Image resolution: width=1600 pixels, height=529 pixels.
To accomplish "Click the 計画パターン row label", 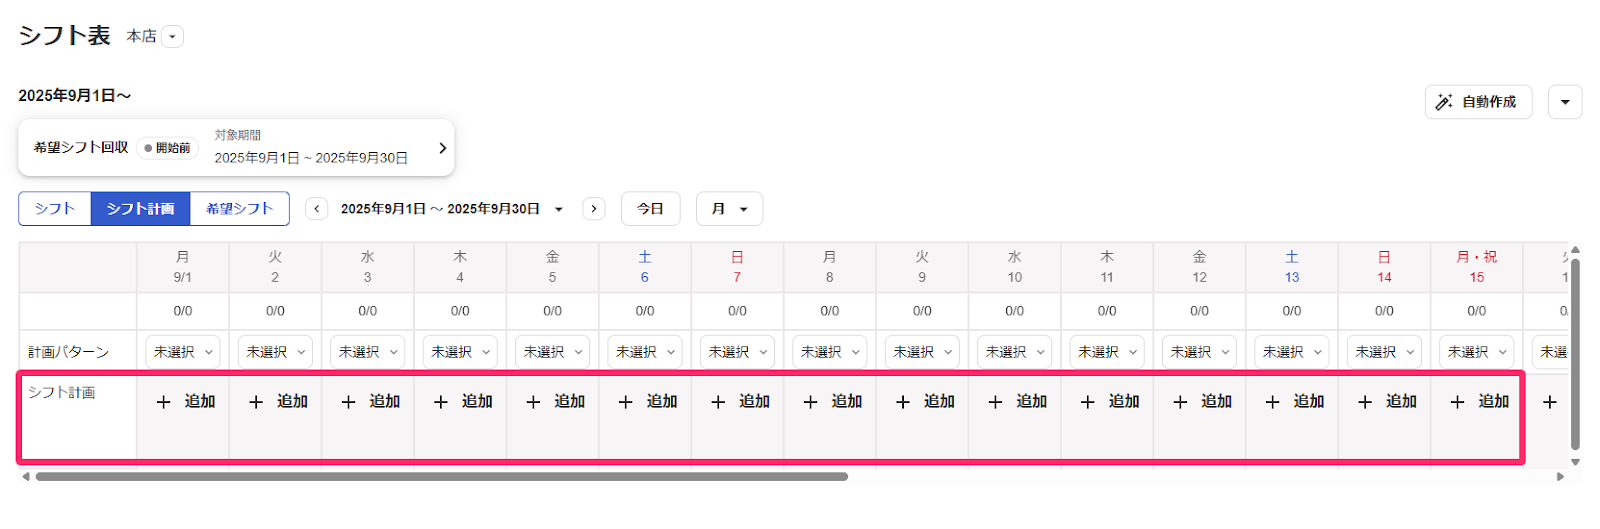I will (x=68, y=352).
